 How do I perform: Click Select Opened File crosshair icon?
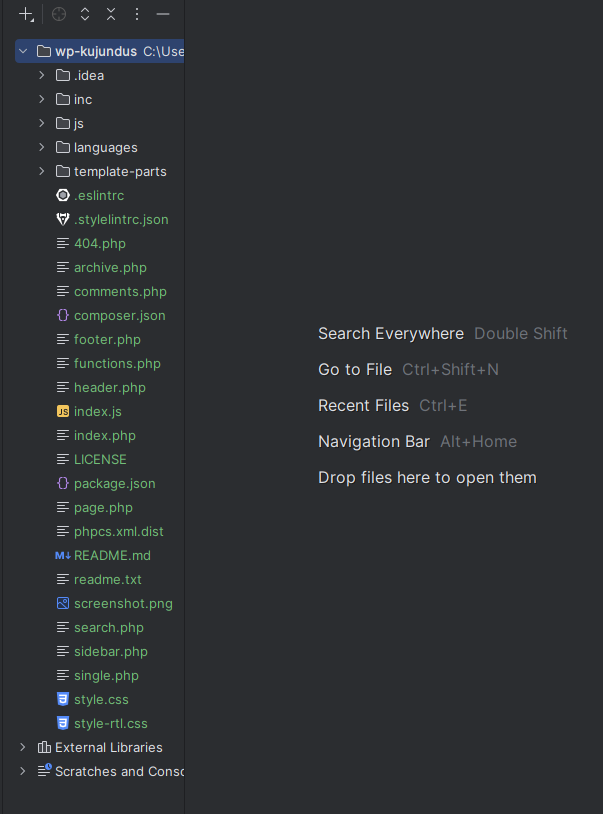[x=59, y=14]
